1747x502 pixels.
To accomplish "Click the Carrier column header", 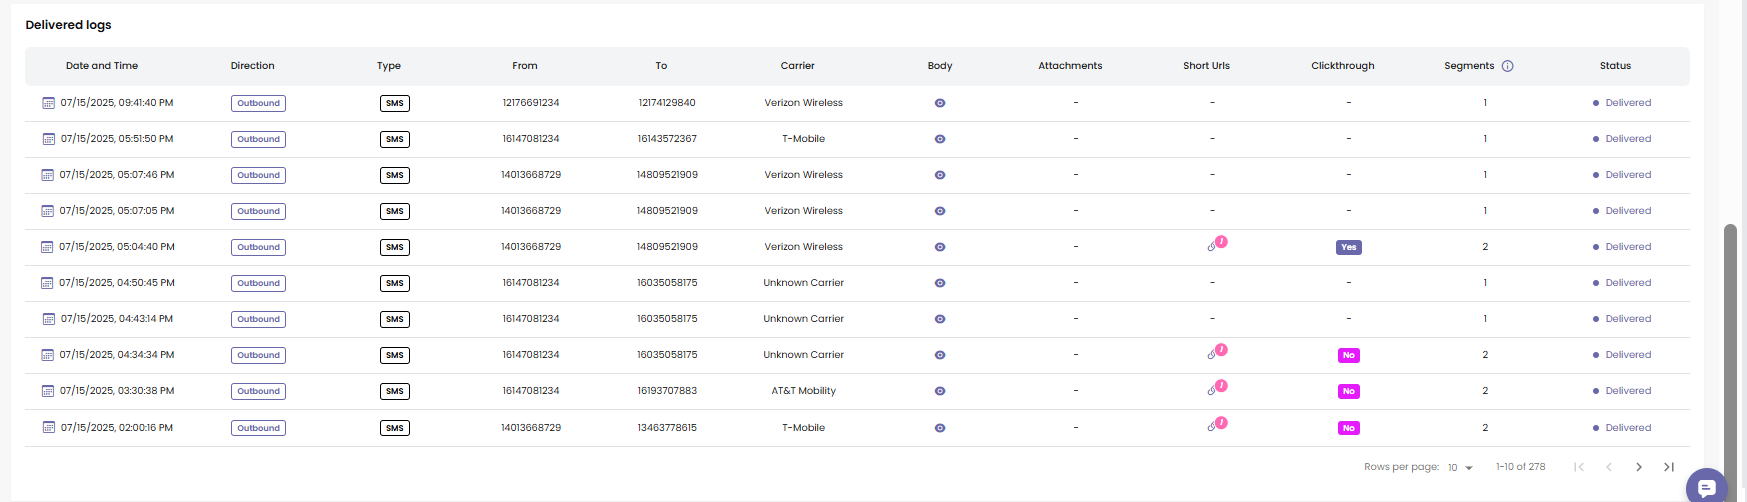I will point(797,66).
